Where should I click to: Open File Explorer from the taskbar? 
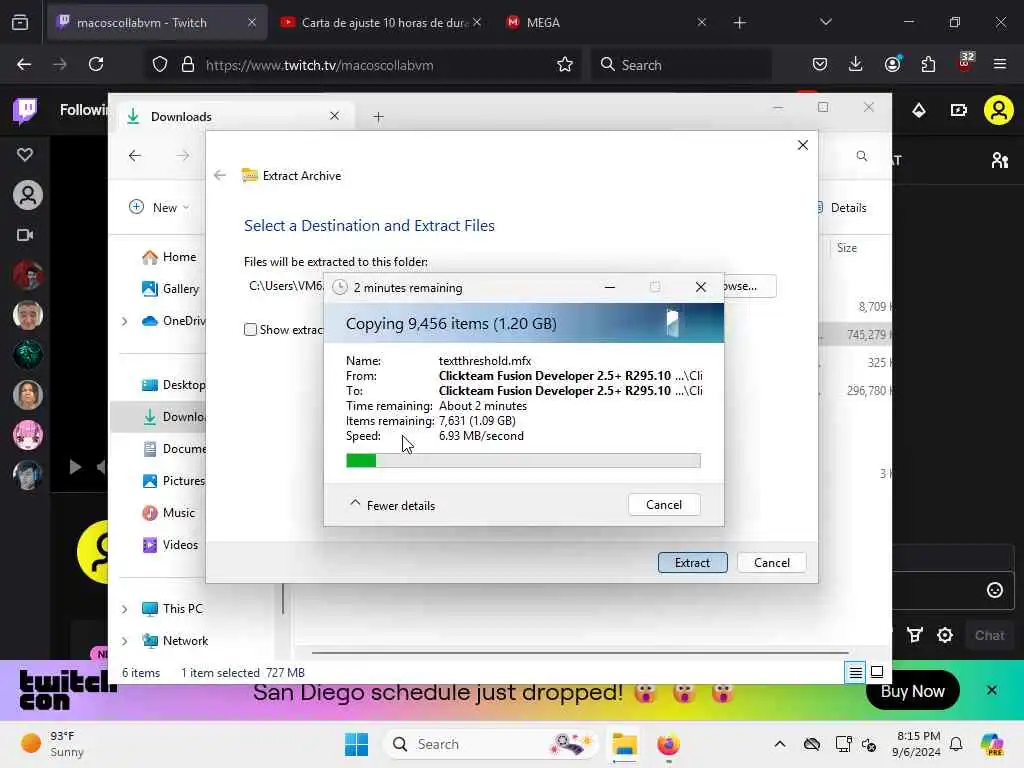pos(624,744)
